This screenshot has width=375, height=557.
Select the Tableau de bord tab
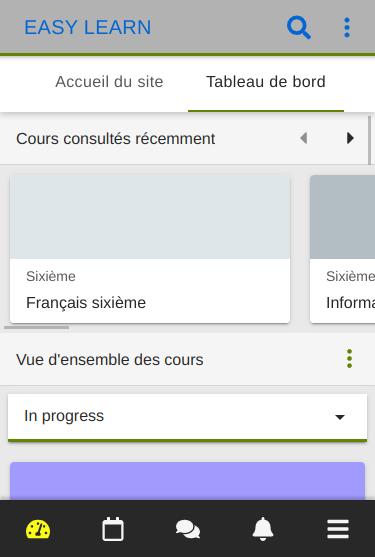tap(266, 82)
